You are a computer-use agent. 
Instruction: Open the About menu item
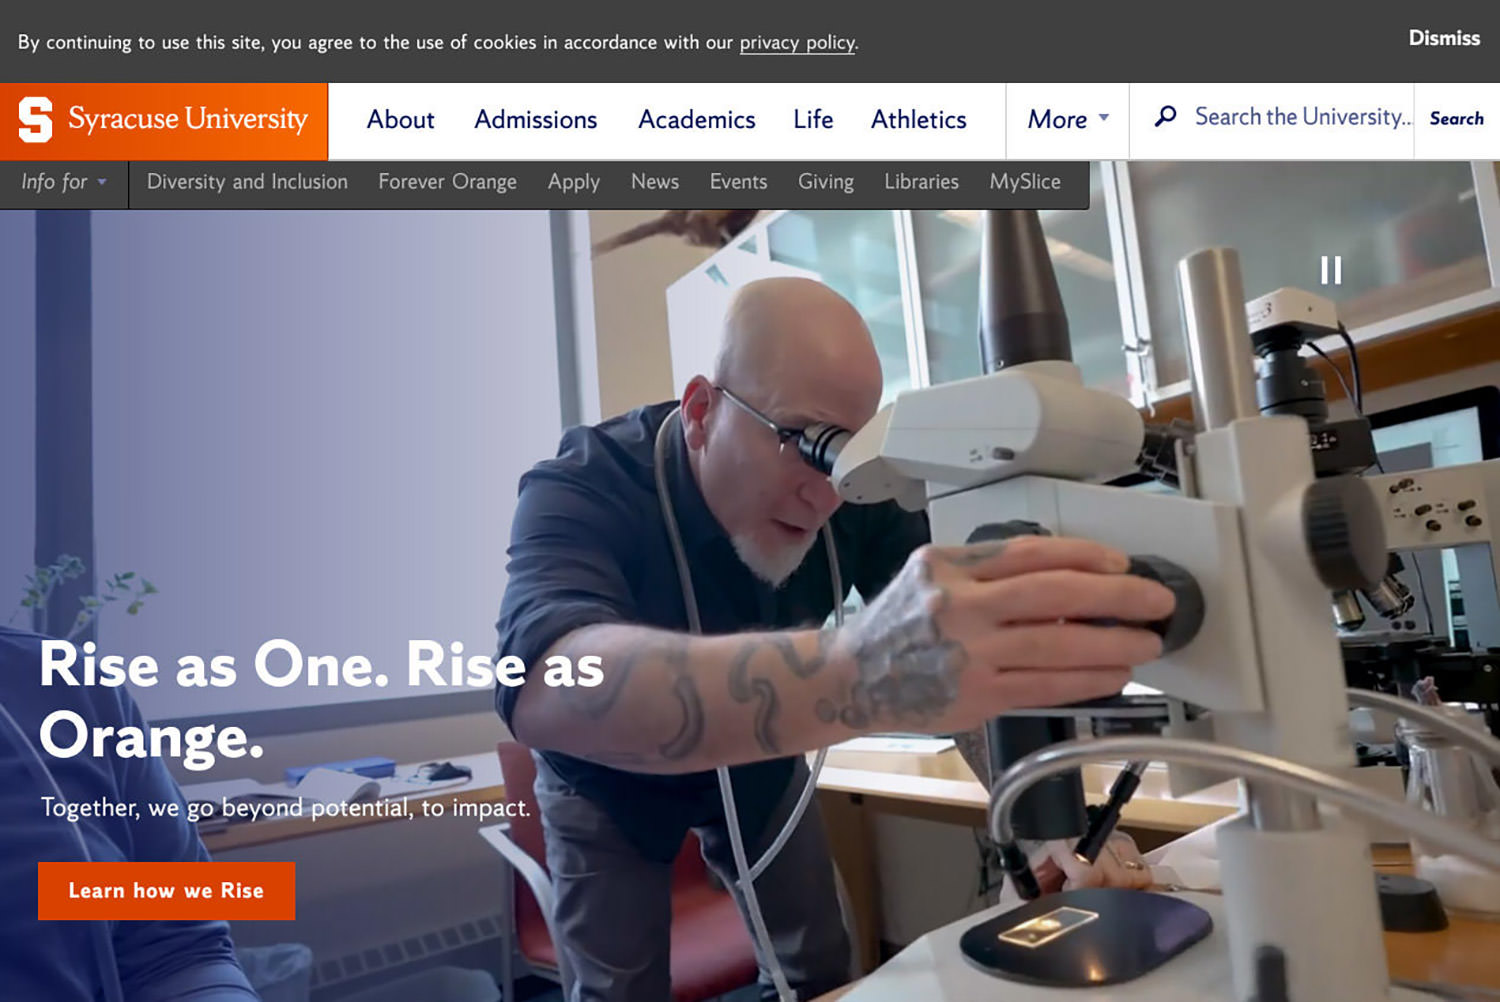(x=400, y=120)
